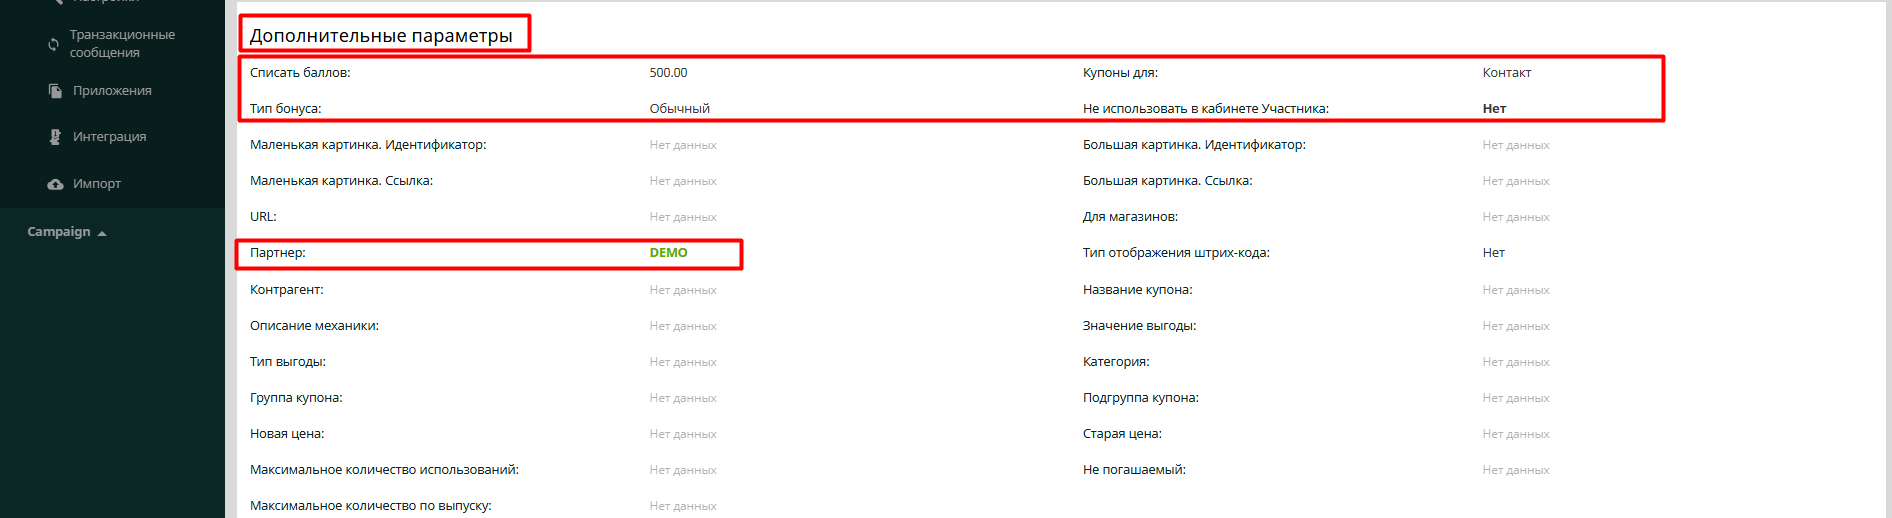Click the Партнер field label

[278, 253]
